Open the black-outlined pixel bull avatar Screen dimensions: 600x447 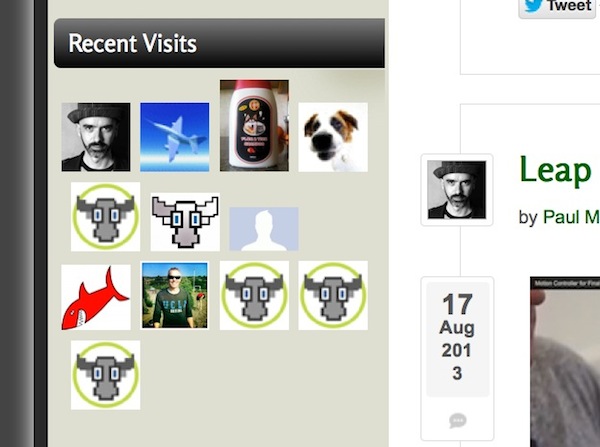point(185,222)
